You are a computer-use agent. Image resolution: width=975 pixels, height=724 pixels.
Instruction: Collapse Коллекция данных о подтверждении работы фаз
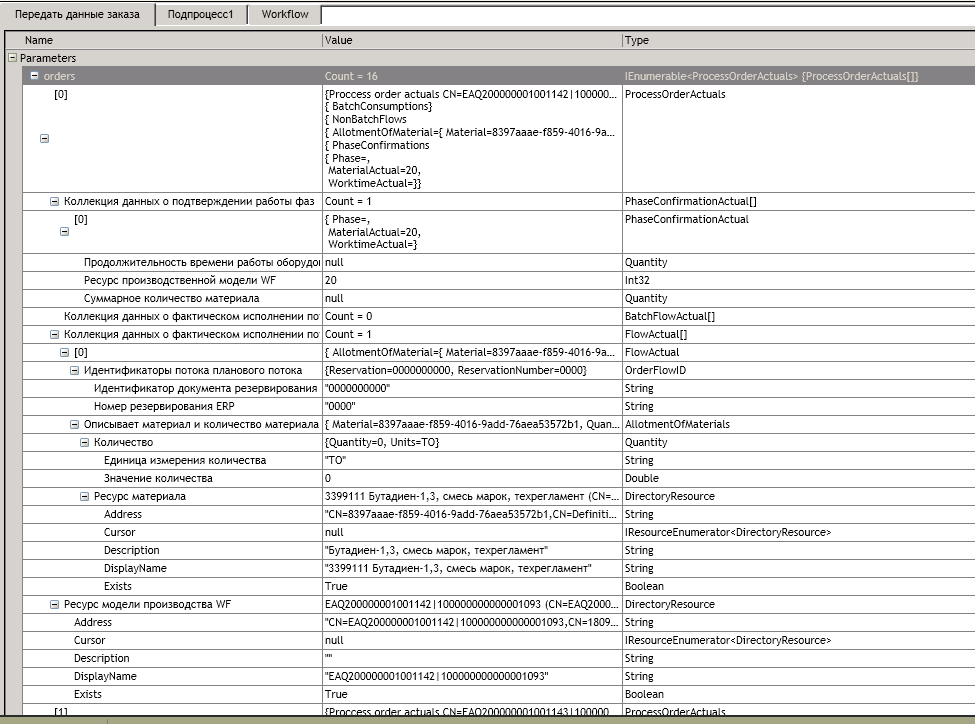click(x=55, y=201)
